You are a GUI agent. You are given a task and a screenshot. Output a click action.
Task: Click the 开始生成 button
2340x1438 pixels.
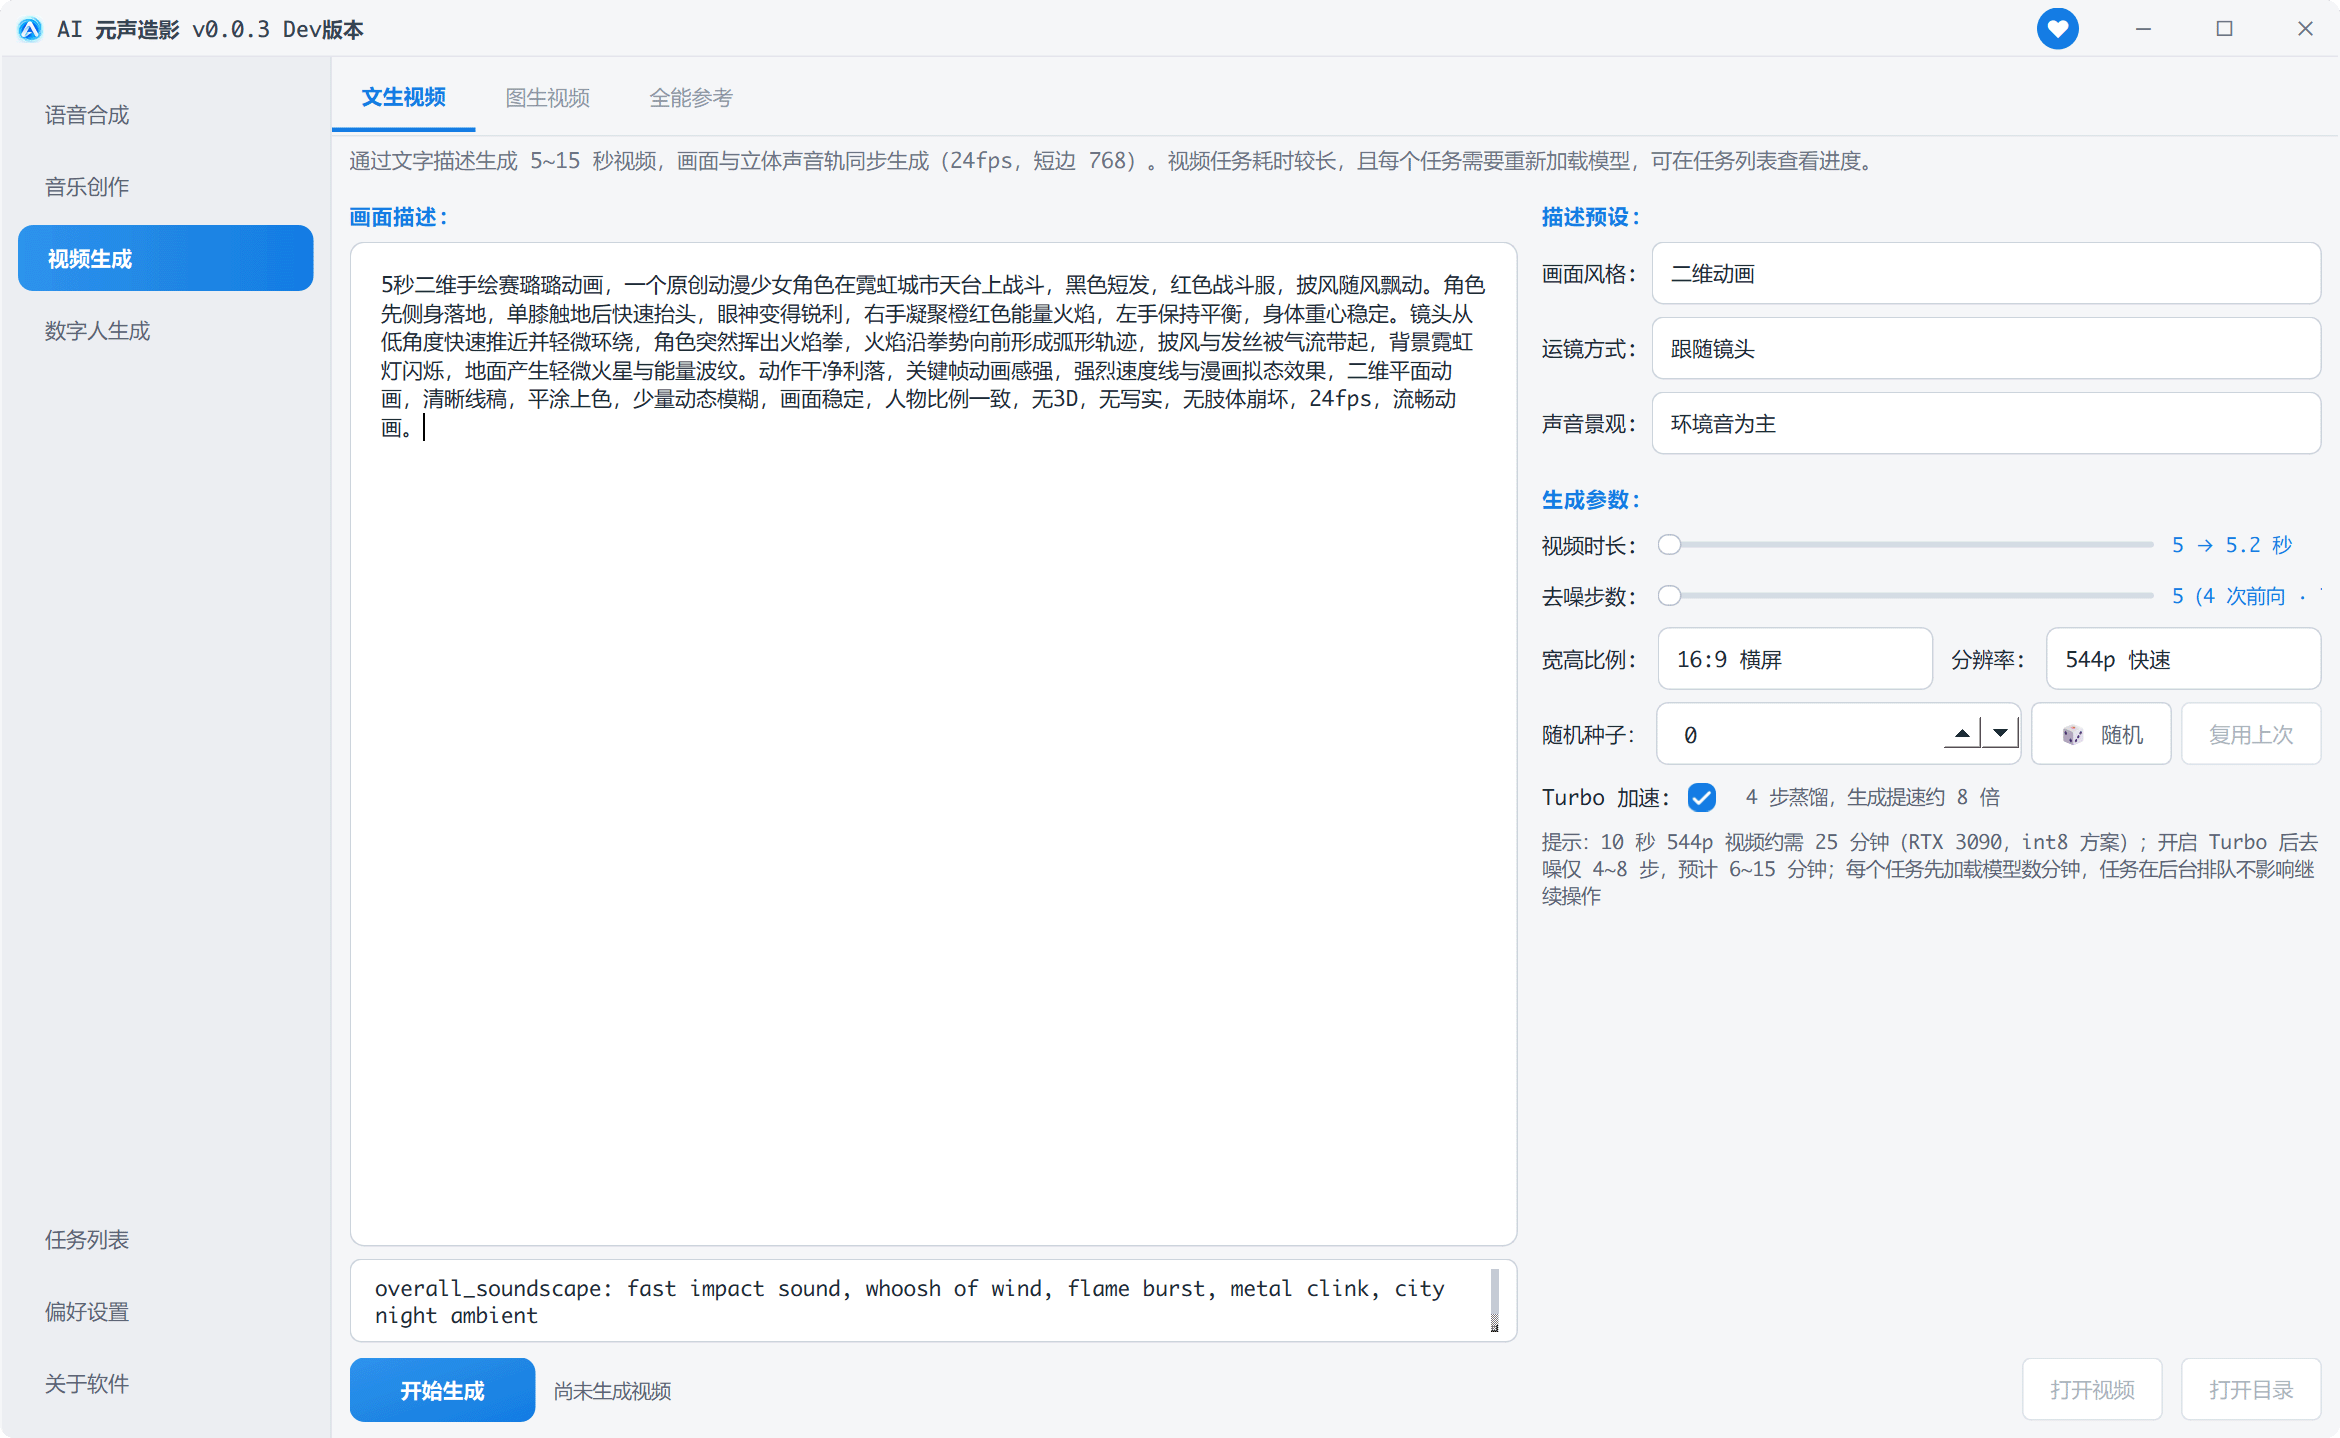[442, 1390]
